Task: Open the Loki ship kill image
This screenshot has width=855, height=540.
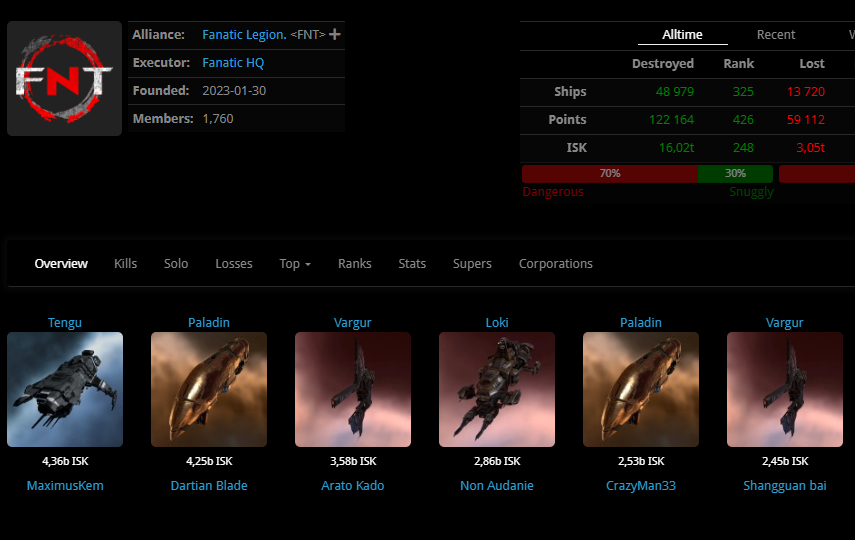Action: point(497,389)
